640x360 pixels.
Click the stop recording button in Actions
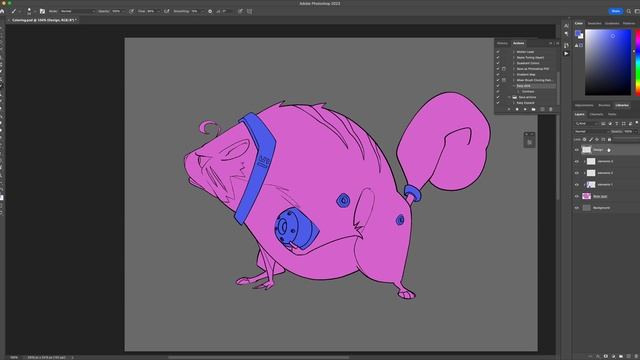coord(509,109)
